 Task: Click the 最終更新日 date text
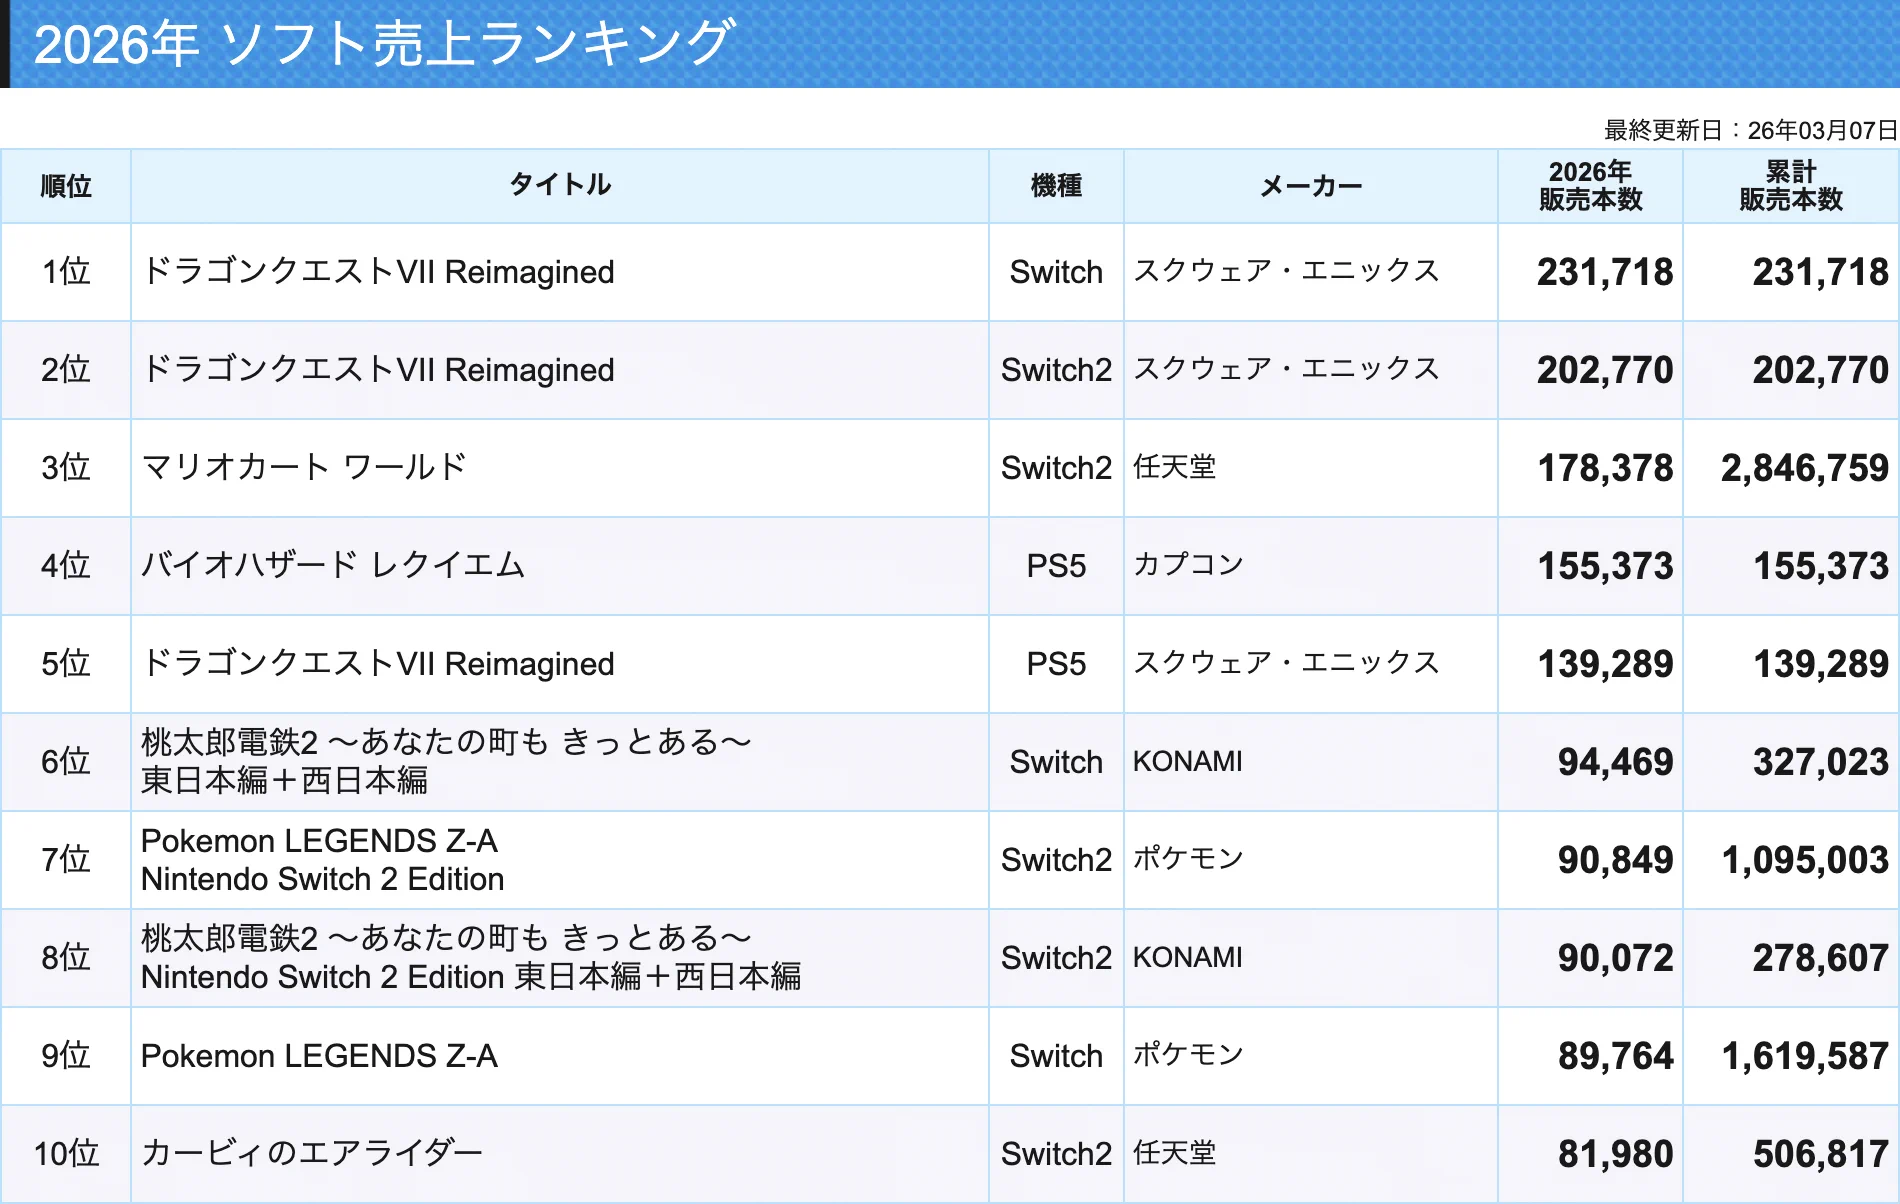[x=1750, y=130]
